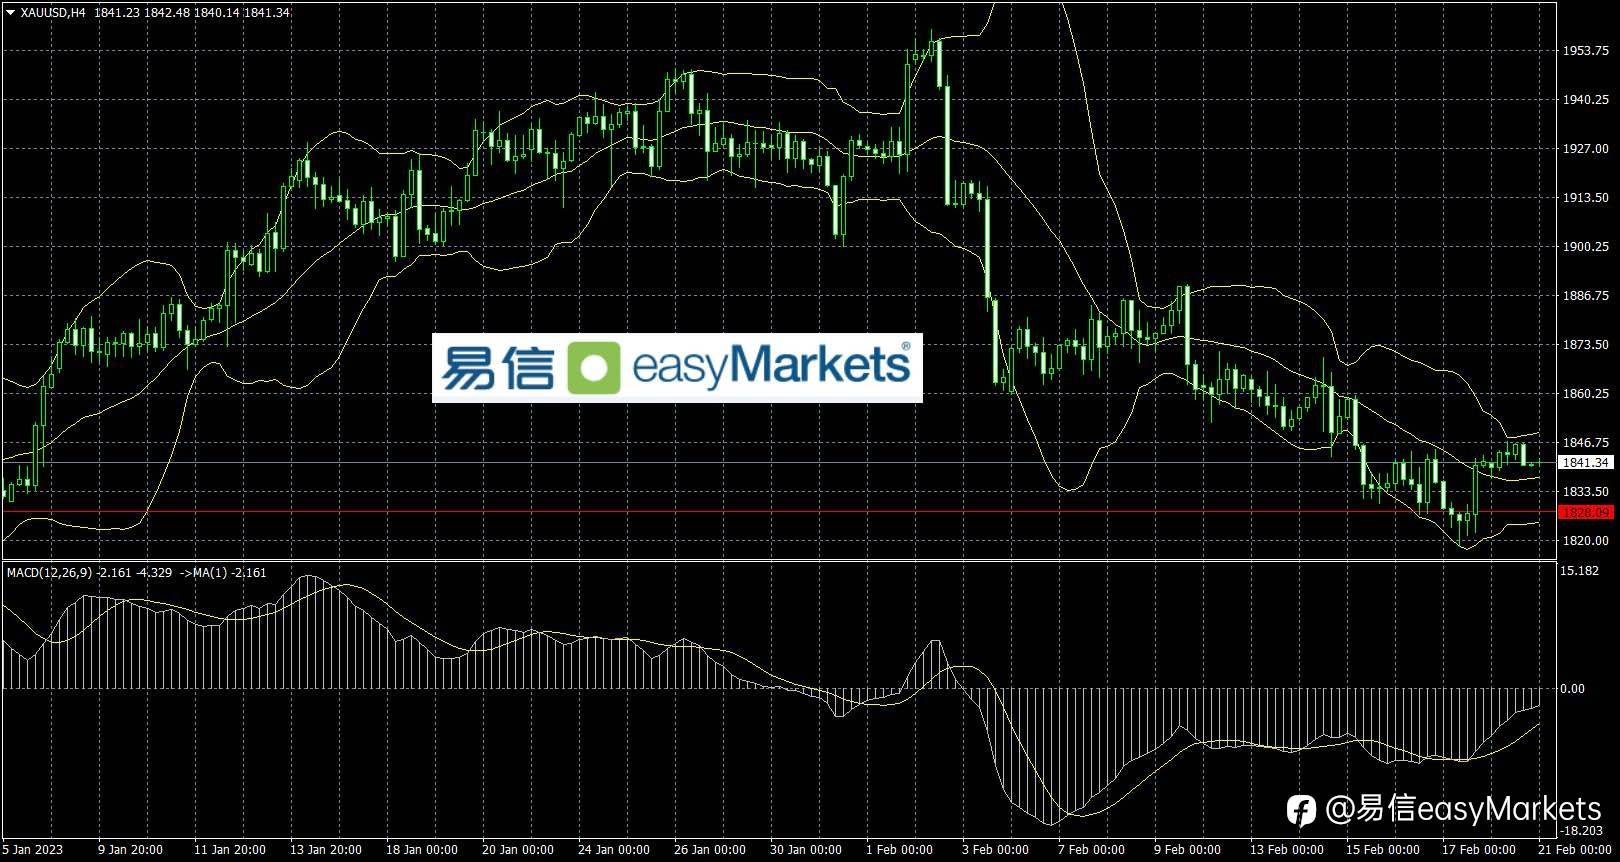Click the 1833.50 price axis value
Viewport: 1620px width, 862px height.
1586,492
